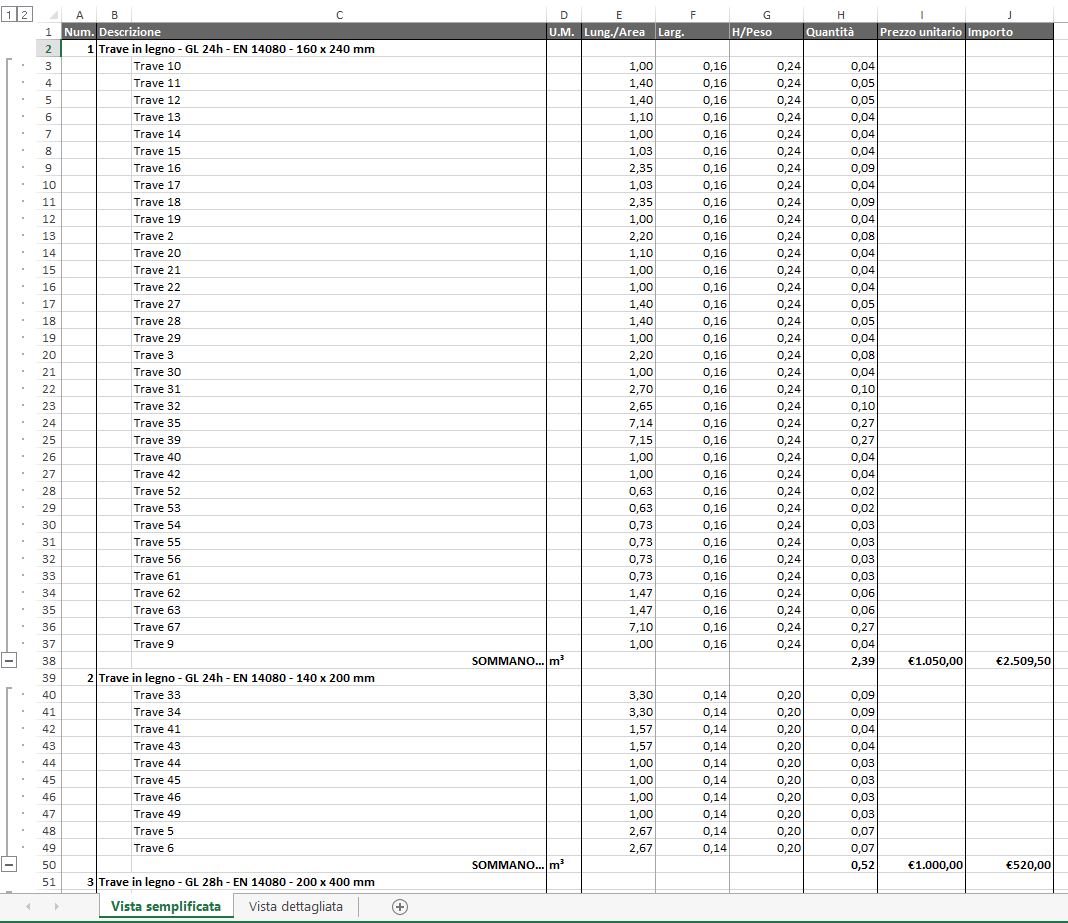Click SOMMANO... cell in row 50
Viewport: 1068px width, 923px height.
pos(339,865)
